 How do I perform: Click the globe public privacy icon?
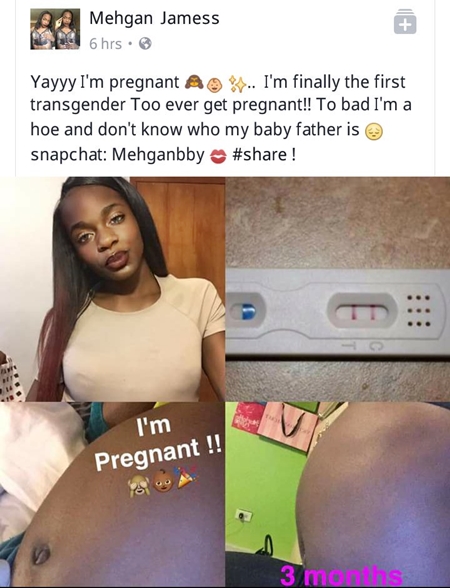point(145,44)
